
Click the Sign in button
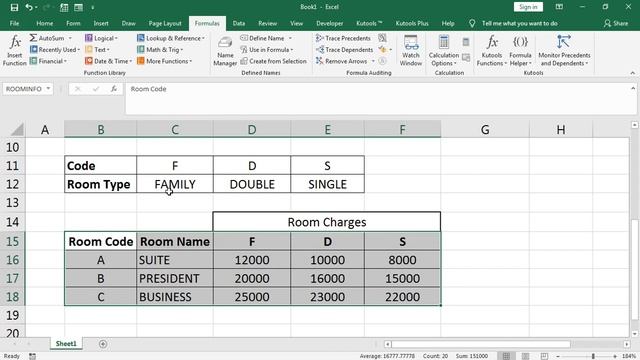(528, 7)
